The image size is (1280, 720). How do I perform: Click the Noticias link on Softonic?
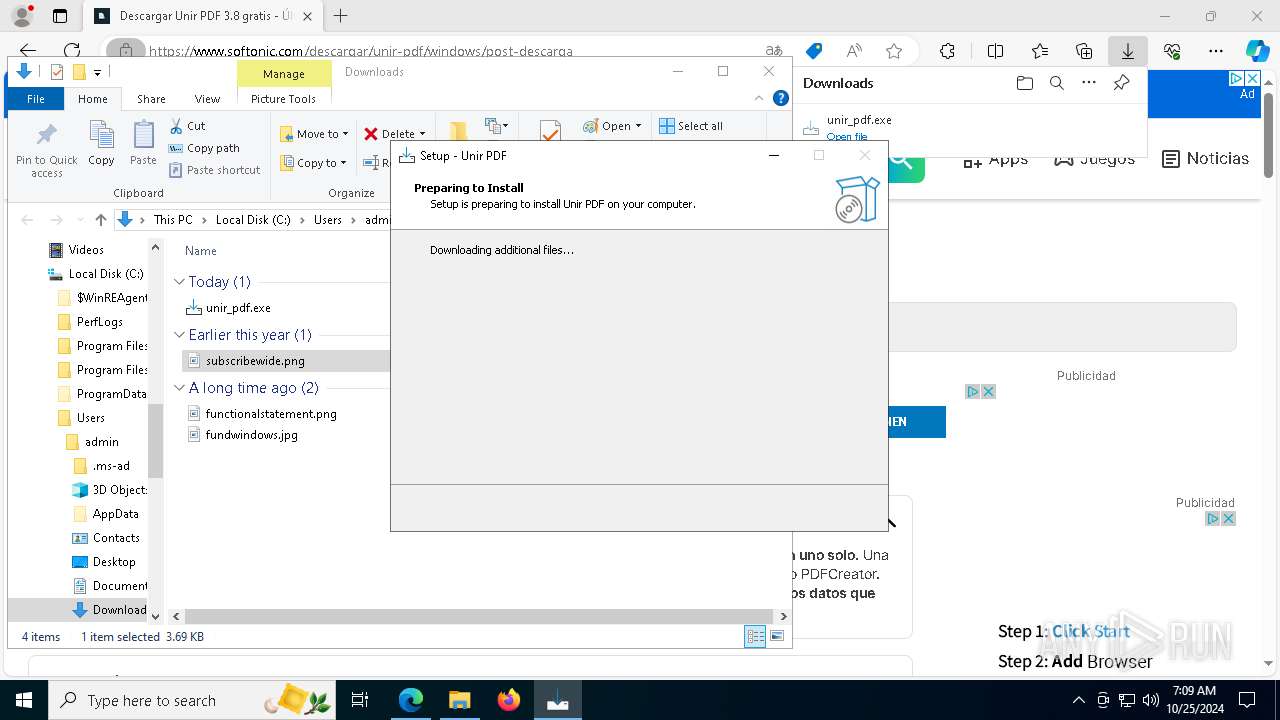(1205, 158)
